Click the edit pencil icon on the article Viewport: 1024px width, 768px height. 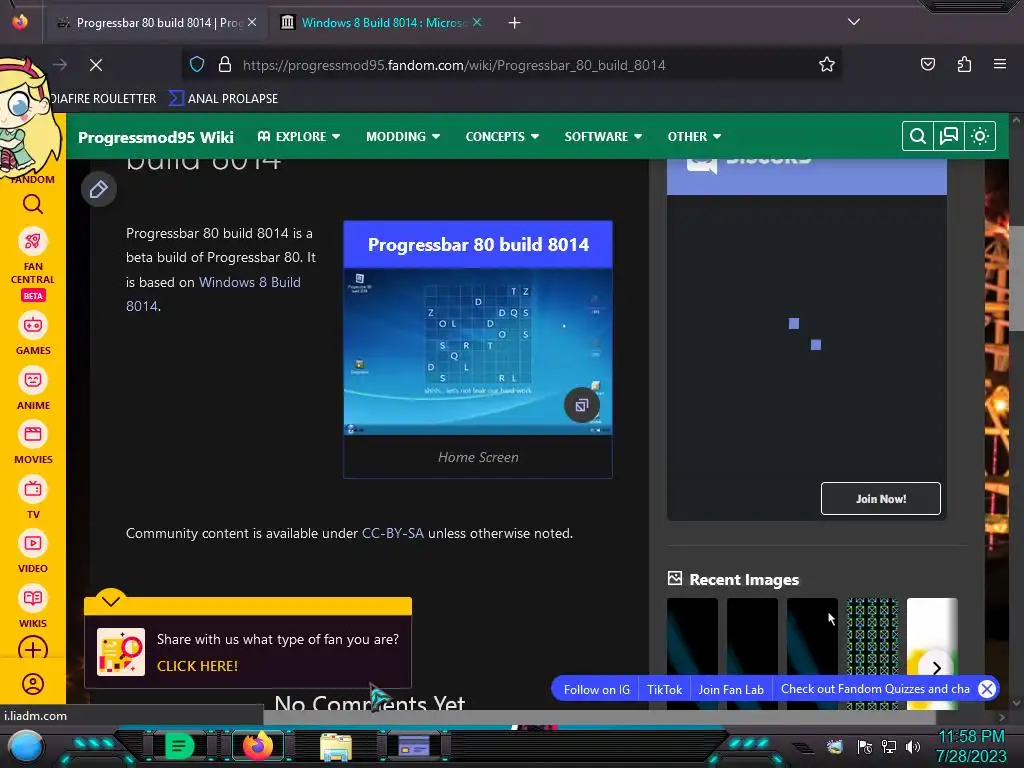[x=99, y=189]
